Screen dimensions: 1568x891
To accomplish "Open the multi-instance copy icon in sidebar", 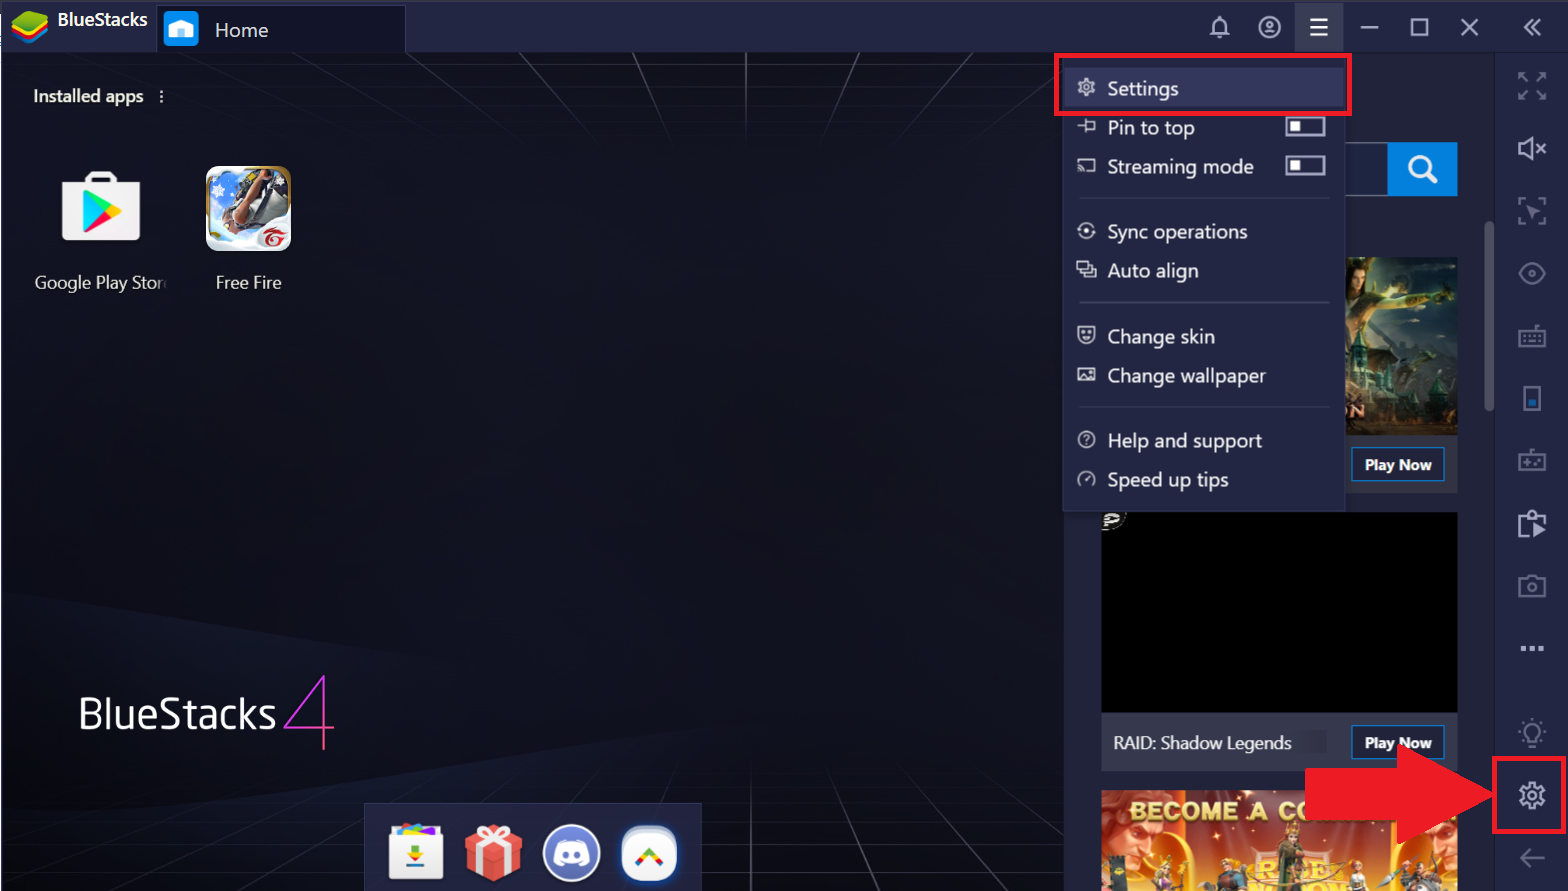I will pos(1532,523).
